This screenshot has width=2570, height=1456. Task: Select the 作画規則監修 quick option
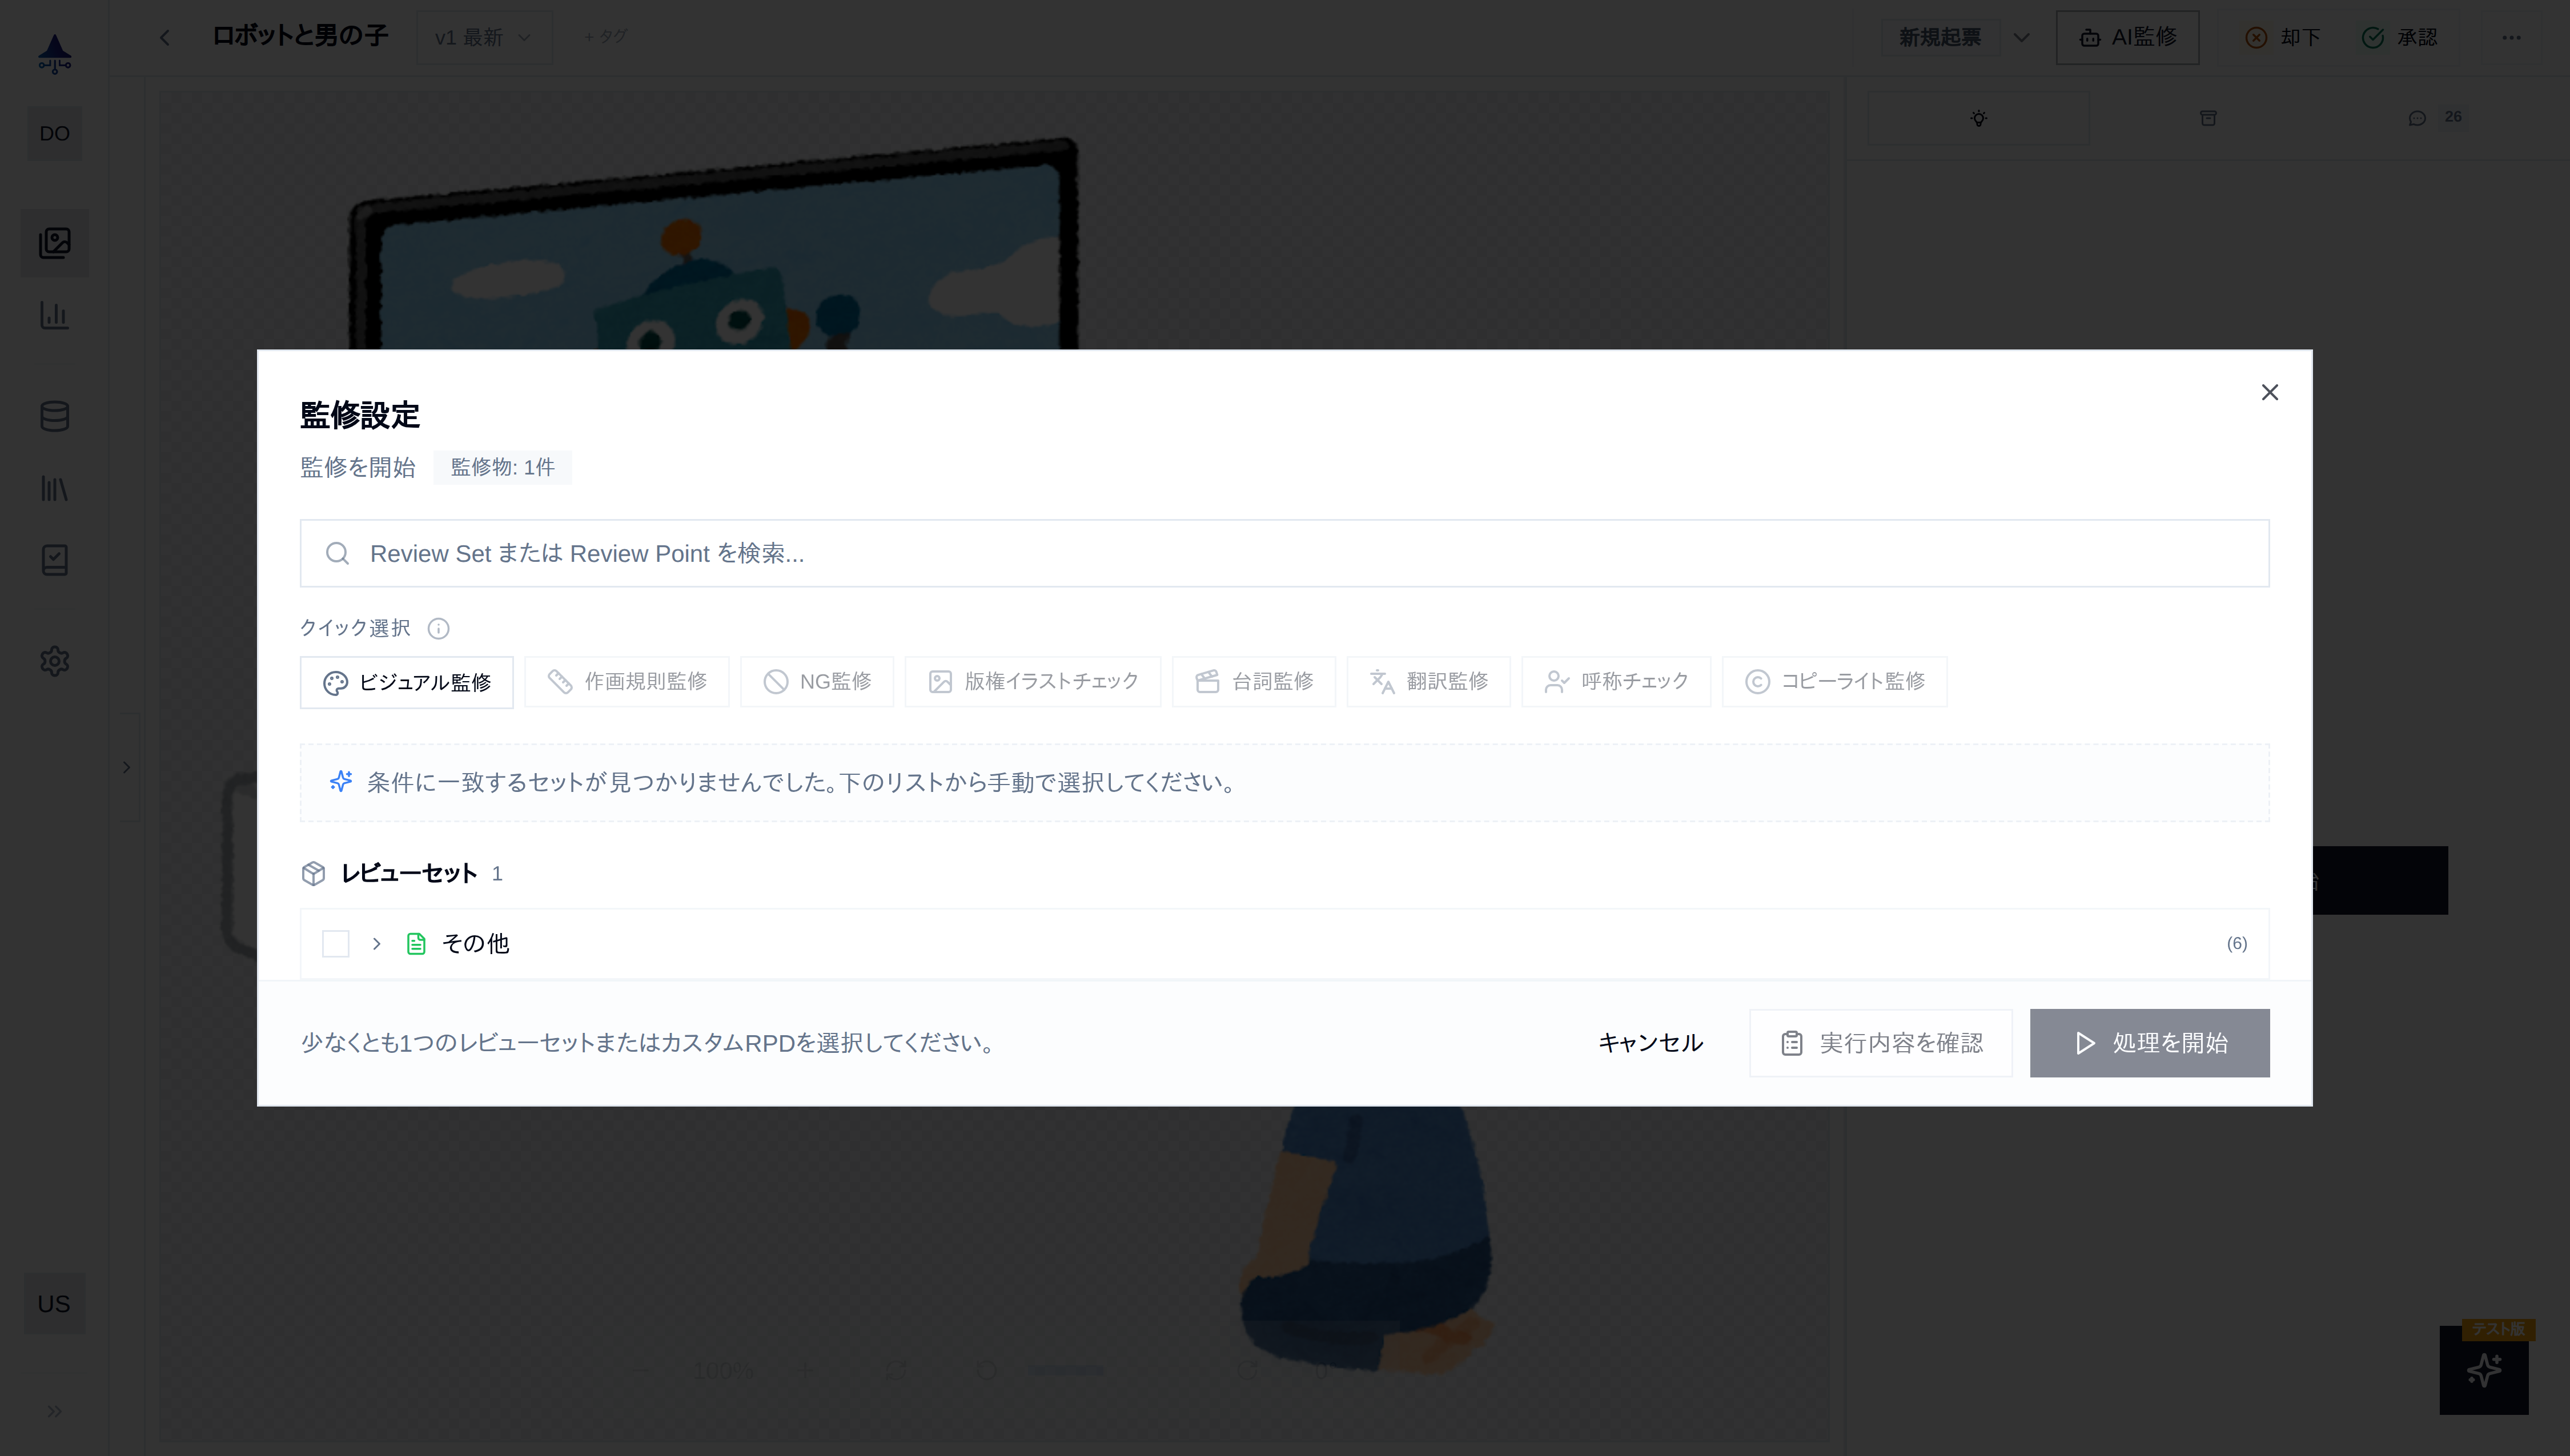(627, 681)
